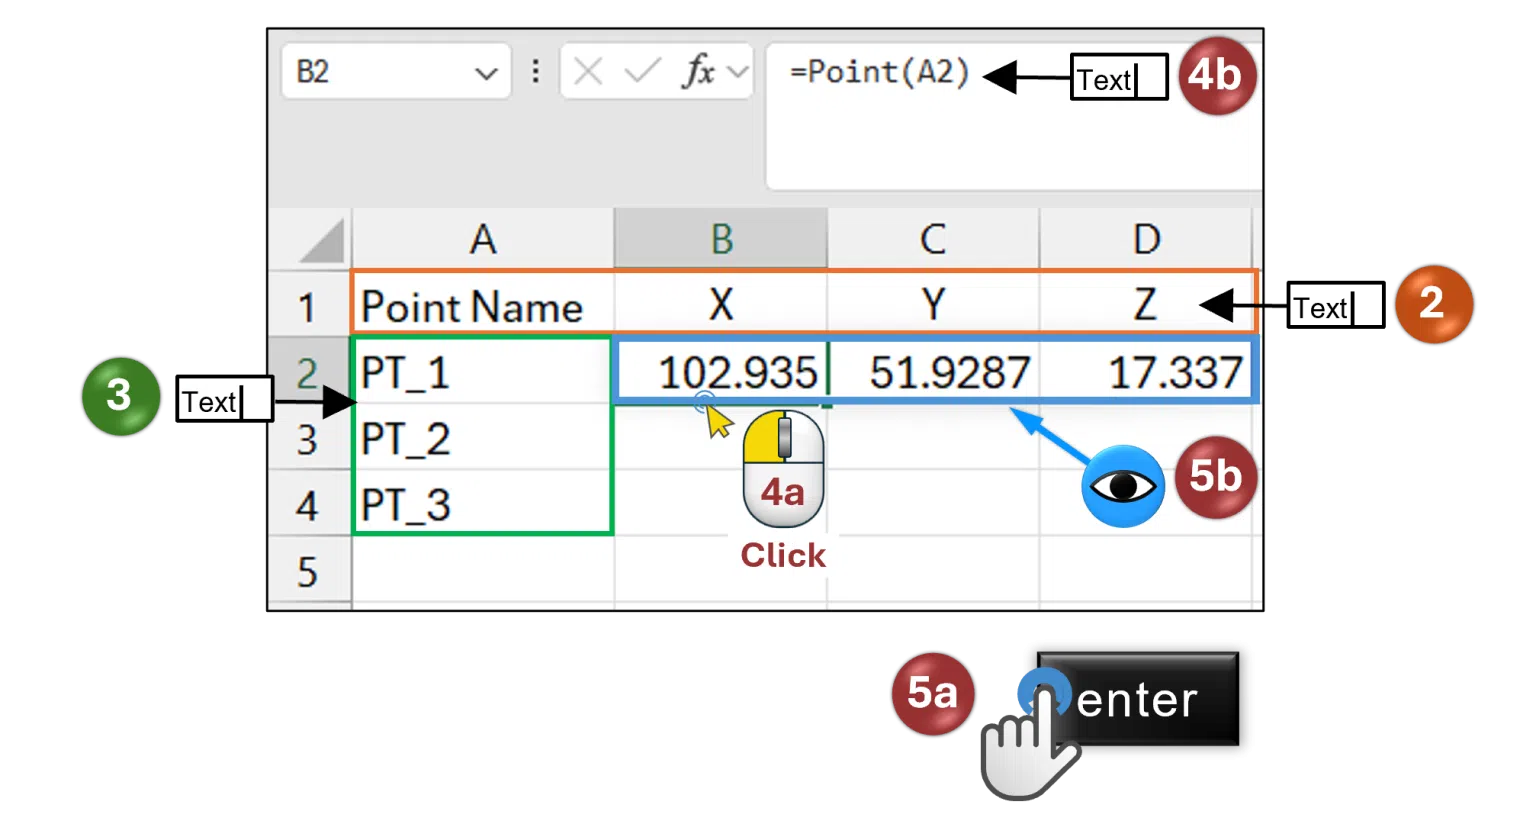Select the orange badge numbered 2
This screenshot has width=1536, height=824.
click(1433, 304)
